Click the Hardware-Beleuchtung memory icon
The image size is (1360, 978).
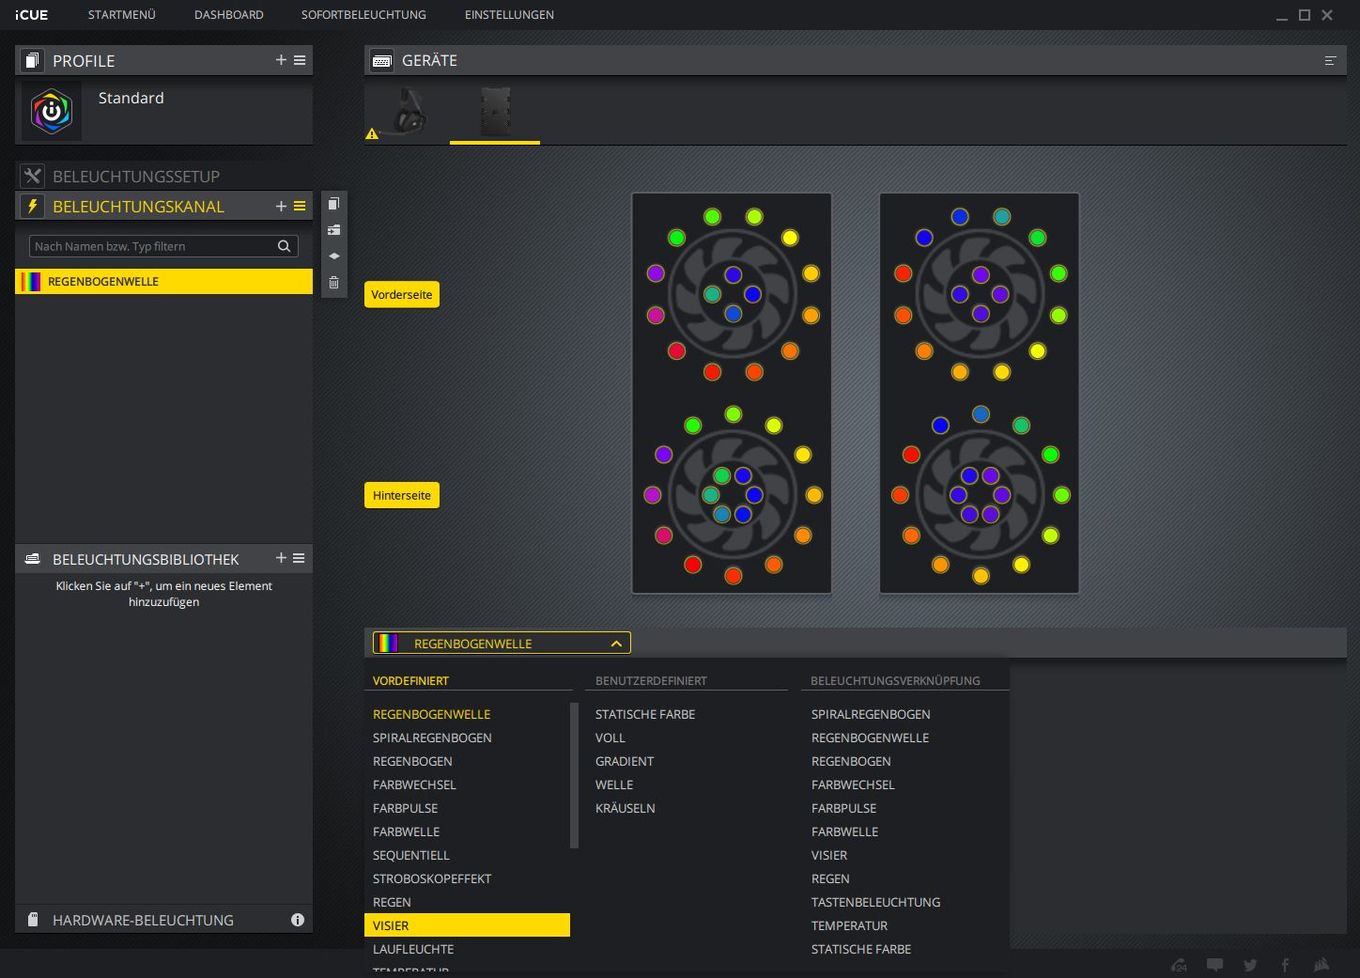32,920
